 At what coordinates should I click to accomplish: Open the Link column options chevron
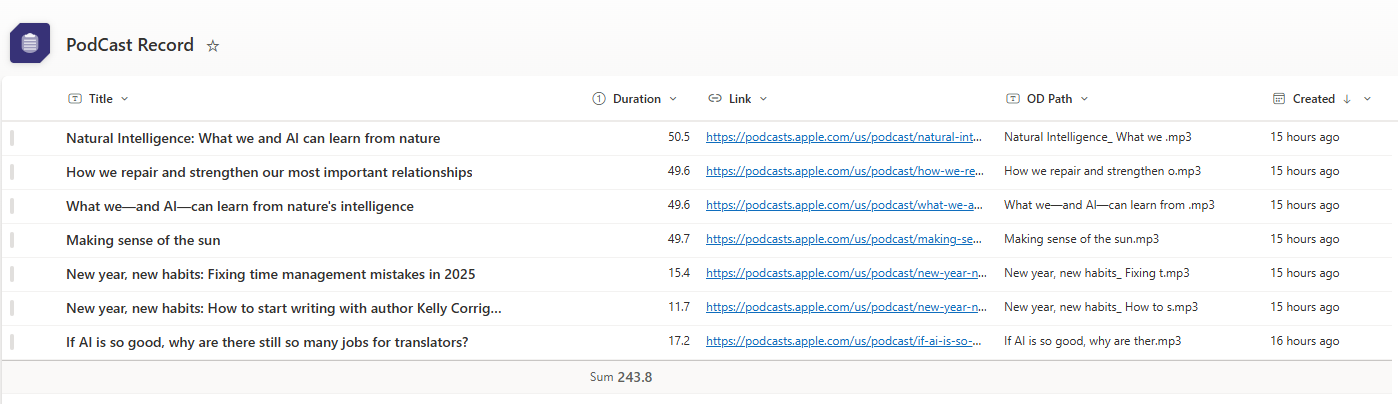(x=763, y=99)
